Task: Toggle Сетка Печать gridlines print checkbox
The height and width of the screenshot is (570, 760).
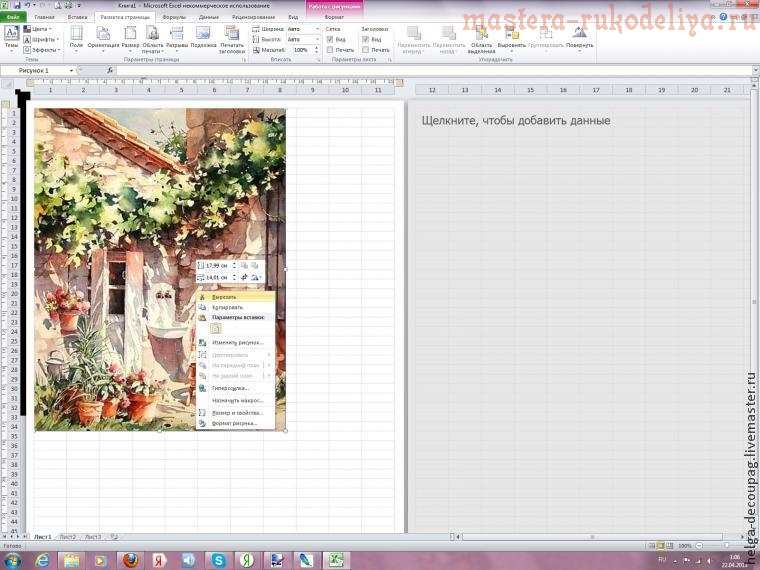Action: [x=330, y=50]
